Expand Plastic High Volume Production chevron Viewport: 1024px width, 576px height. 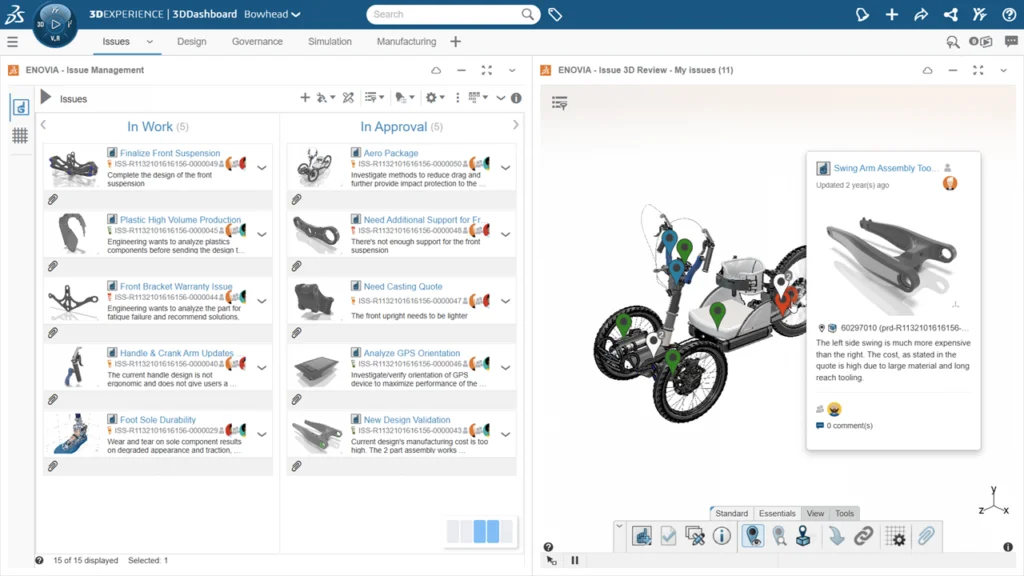pyautogui.click(x=262, y=234)
